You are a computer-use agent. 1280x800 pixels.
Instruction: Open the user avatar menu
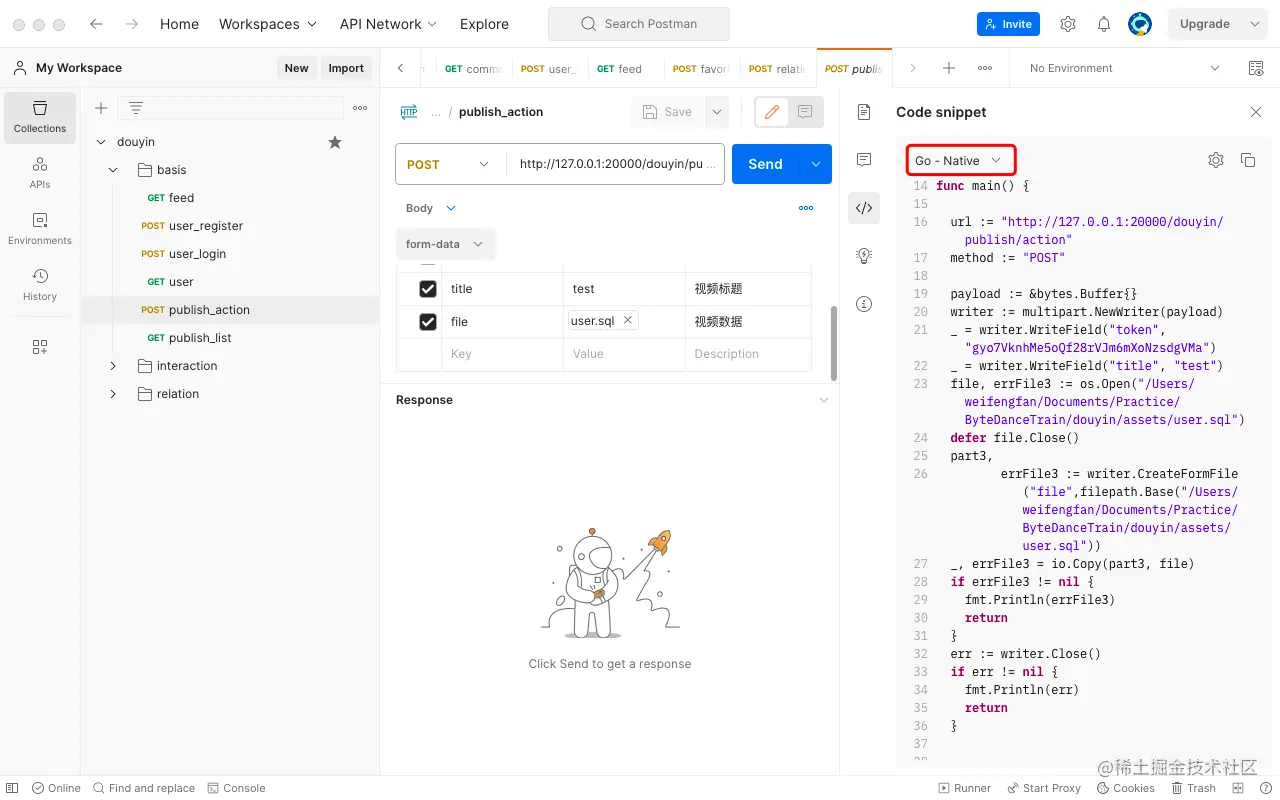click(x=1140, y=24)
